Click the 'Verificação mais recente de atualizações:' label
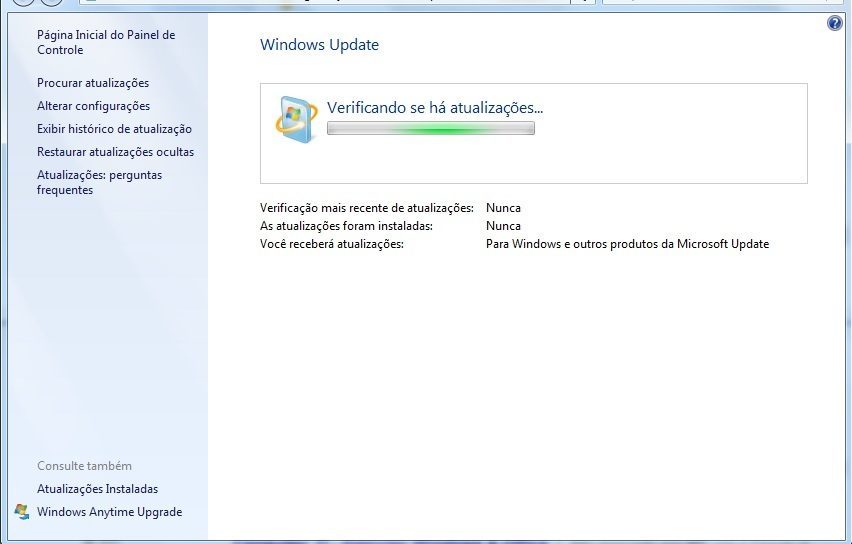 point(367,208)
